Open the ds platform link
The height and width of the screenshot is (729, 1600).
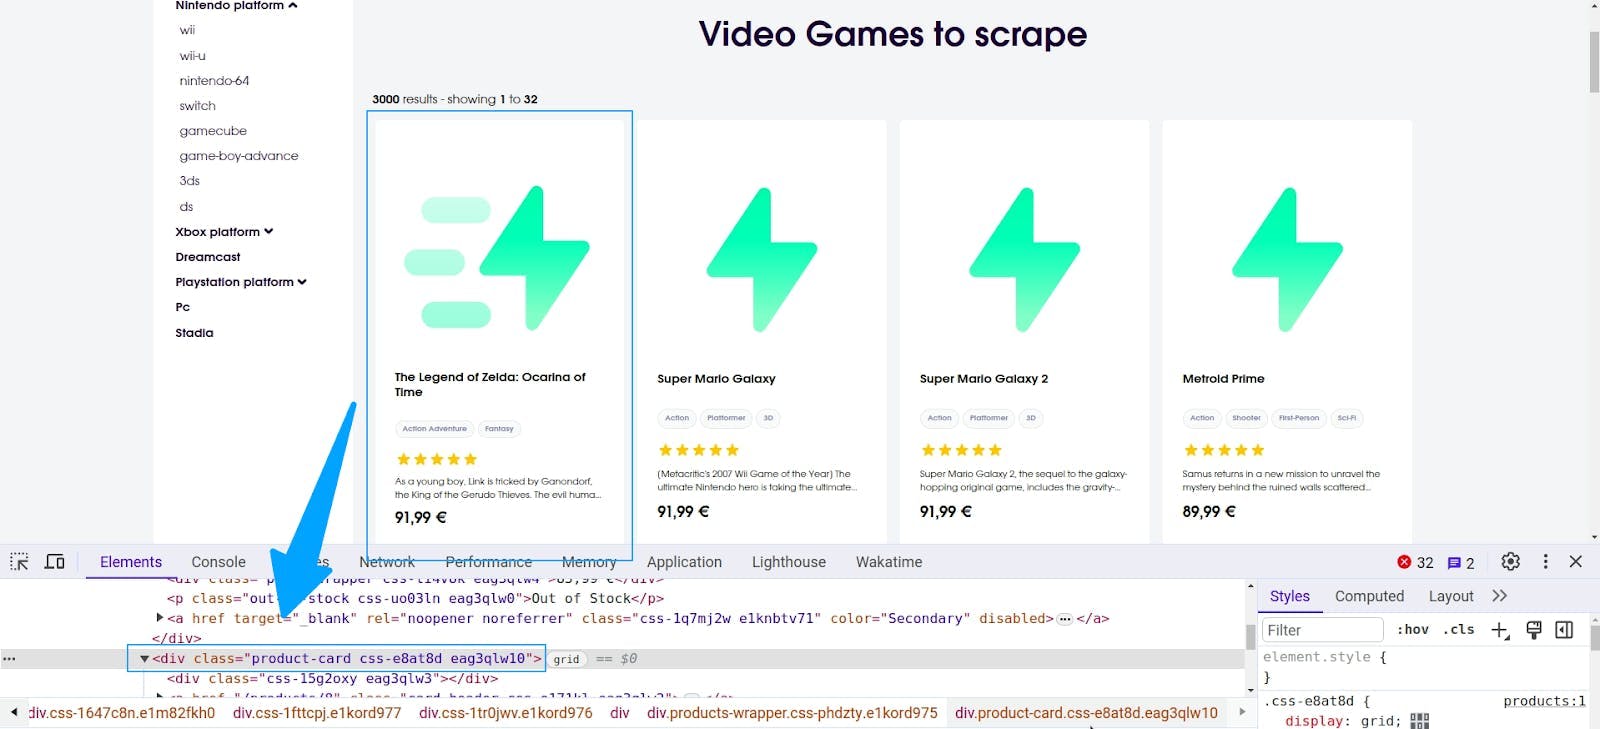[x=186, y=207]
